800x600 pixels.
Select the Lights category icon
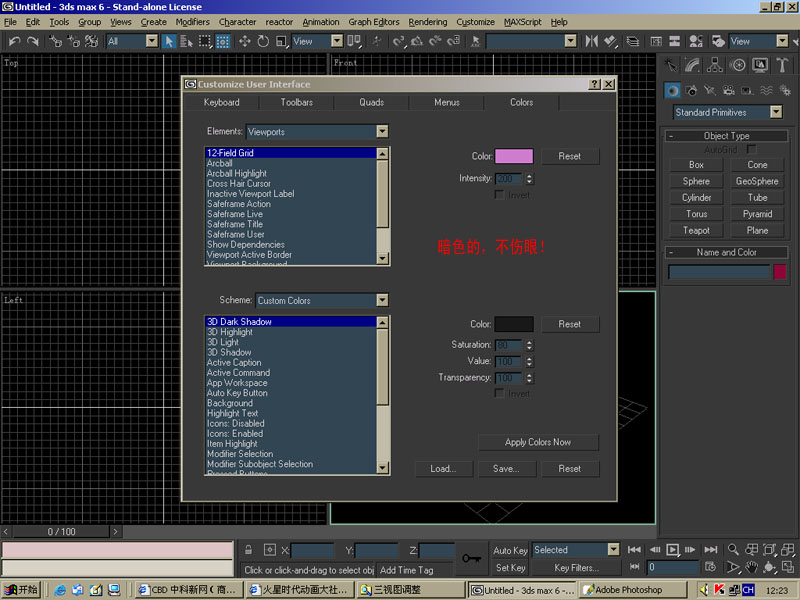(x=710, y=91)
